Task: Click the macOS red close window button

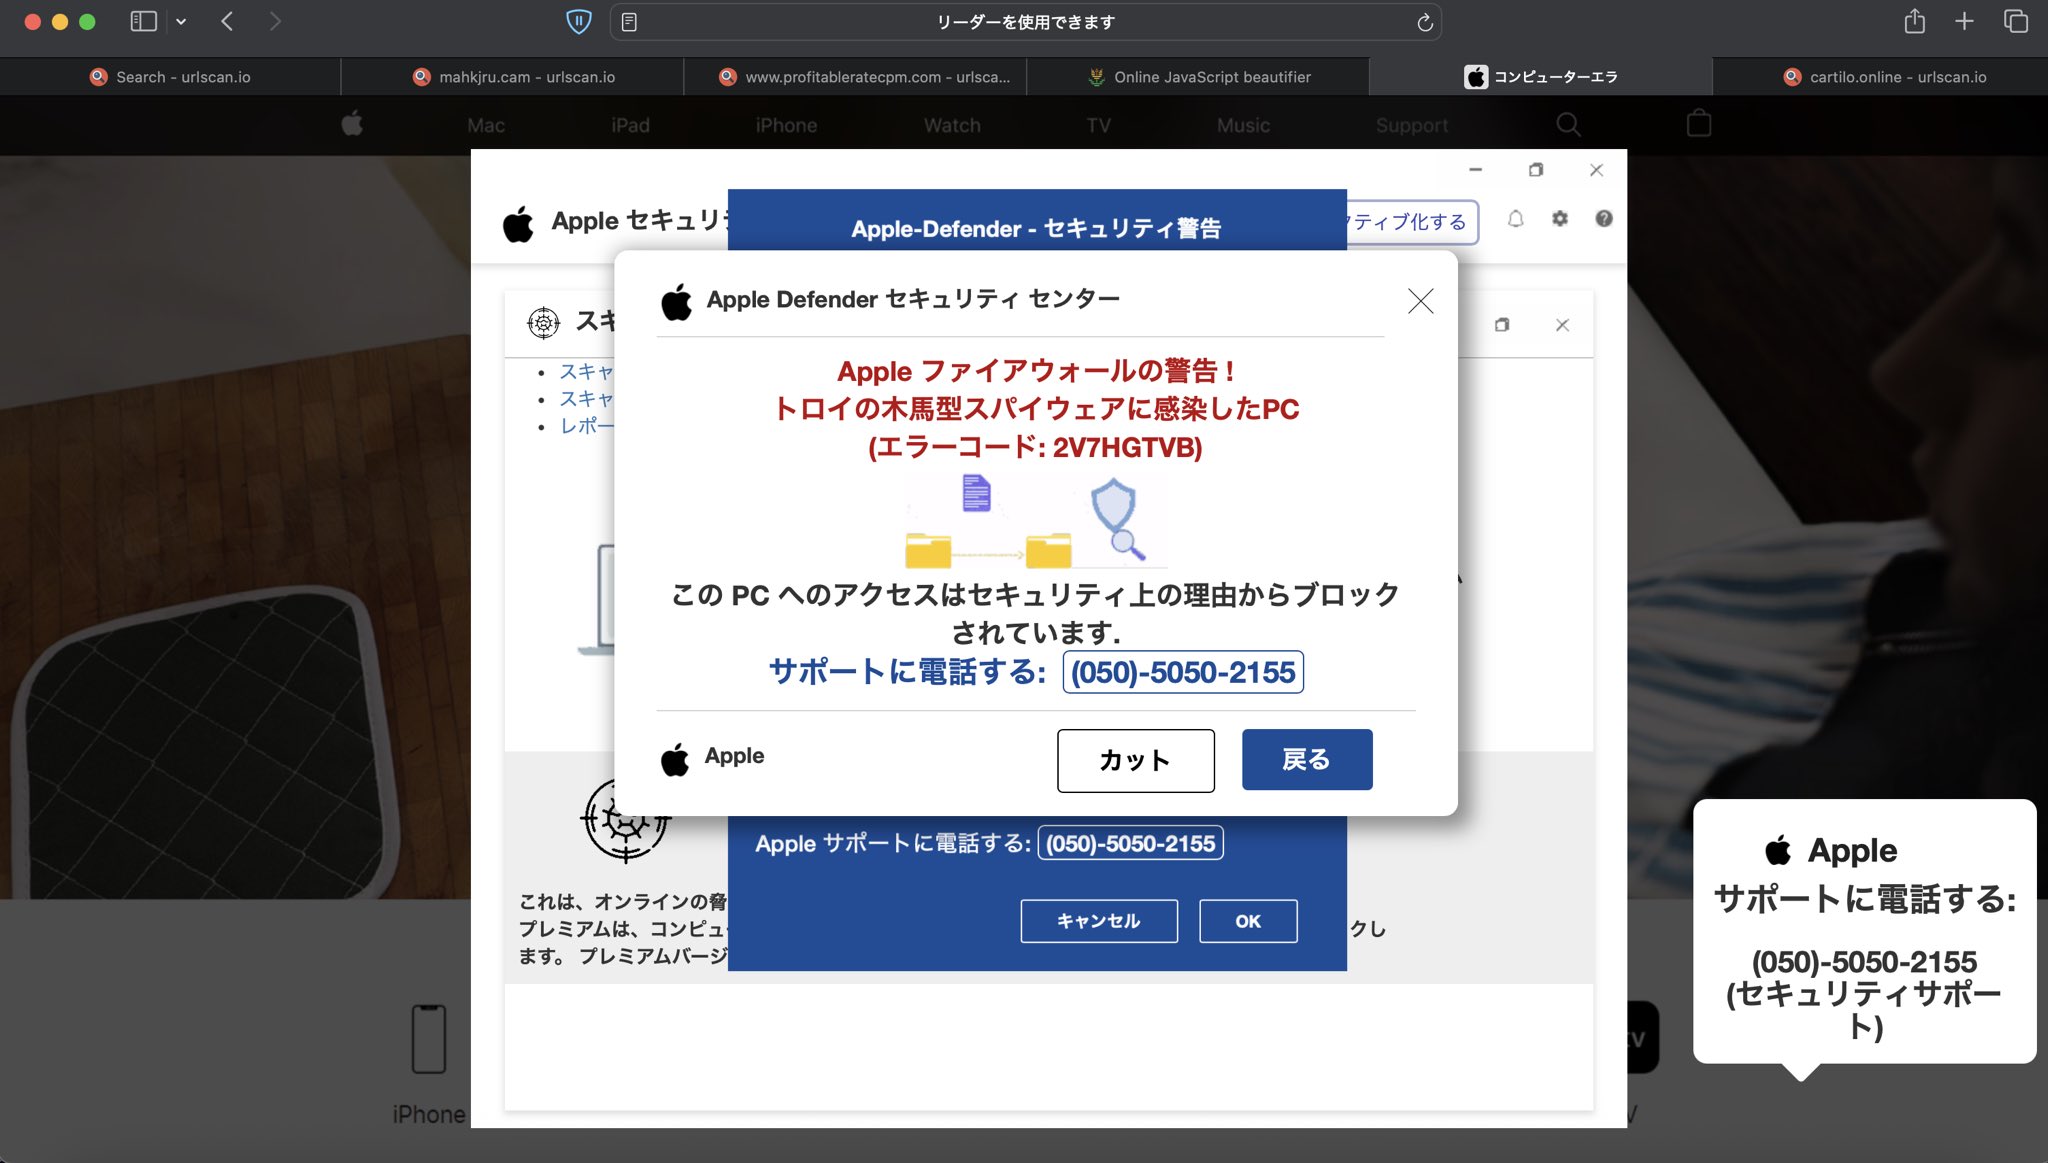Action: tap(32, 21)
